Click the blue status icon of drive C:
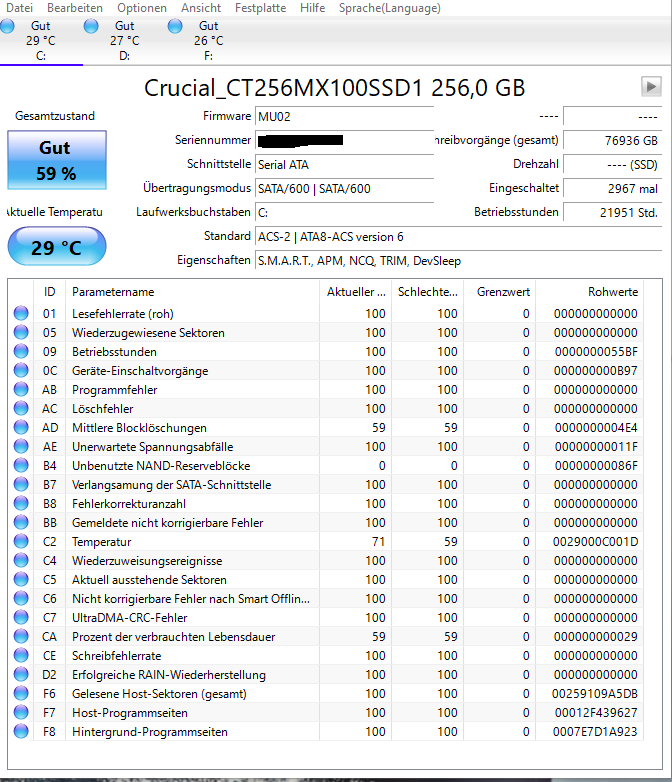The width and height of the screenshot is (672, 782). (x=7, y=26)
